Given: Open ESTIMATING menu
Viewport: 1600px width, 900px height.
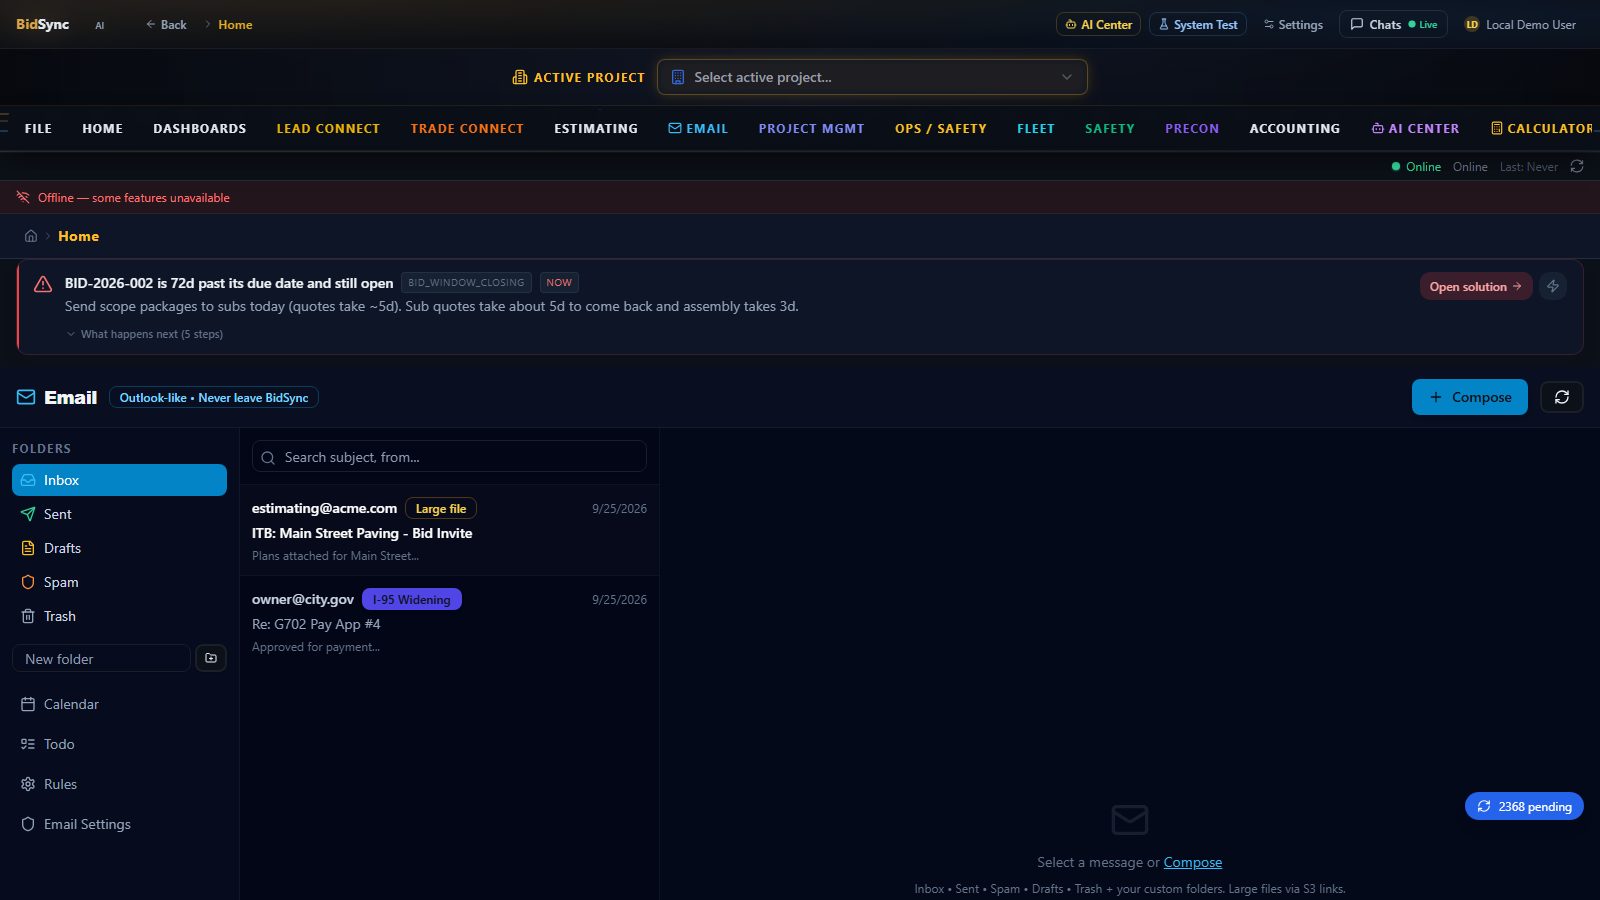Looking at the screenshot, I should point(596,128).
